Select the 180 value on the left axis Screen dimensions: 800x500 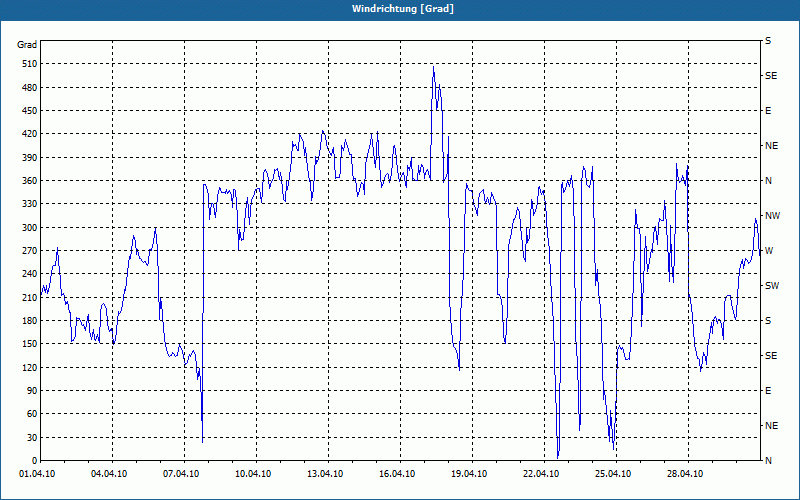[x=30, y=321]
